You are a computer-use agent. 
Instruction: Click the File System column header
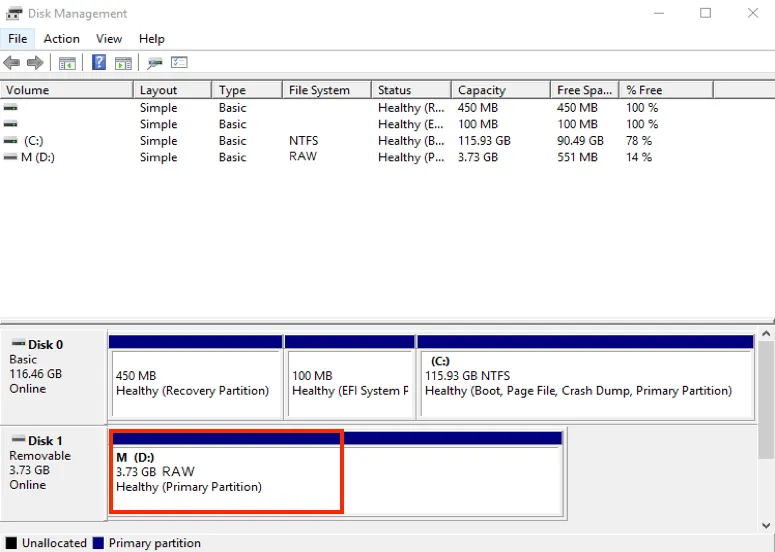[326, 90]
